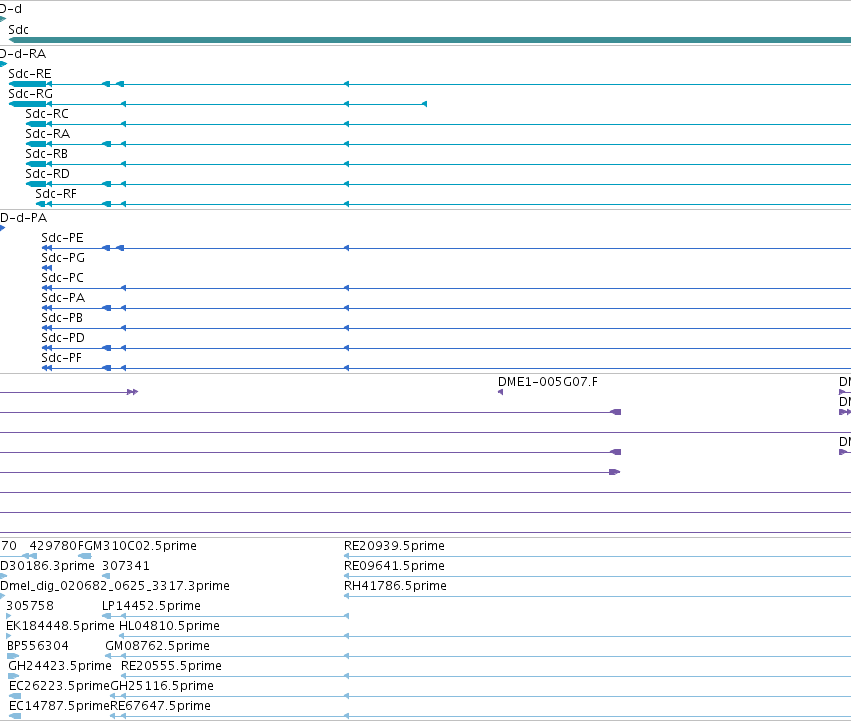
Task: Select the Sdc-RE transcript label
Action: pos(30,74)
